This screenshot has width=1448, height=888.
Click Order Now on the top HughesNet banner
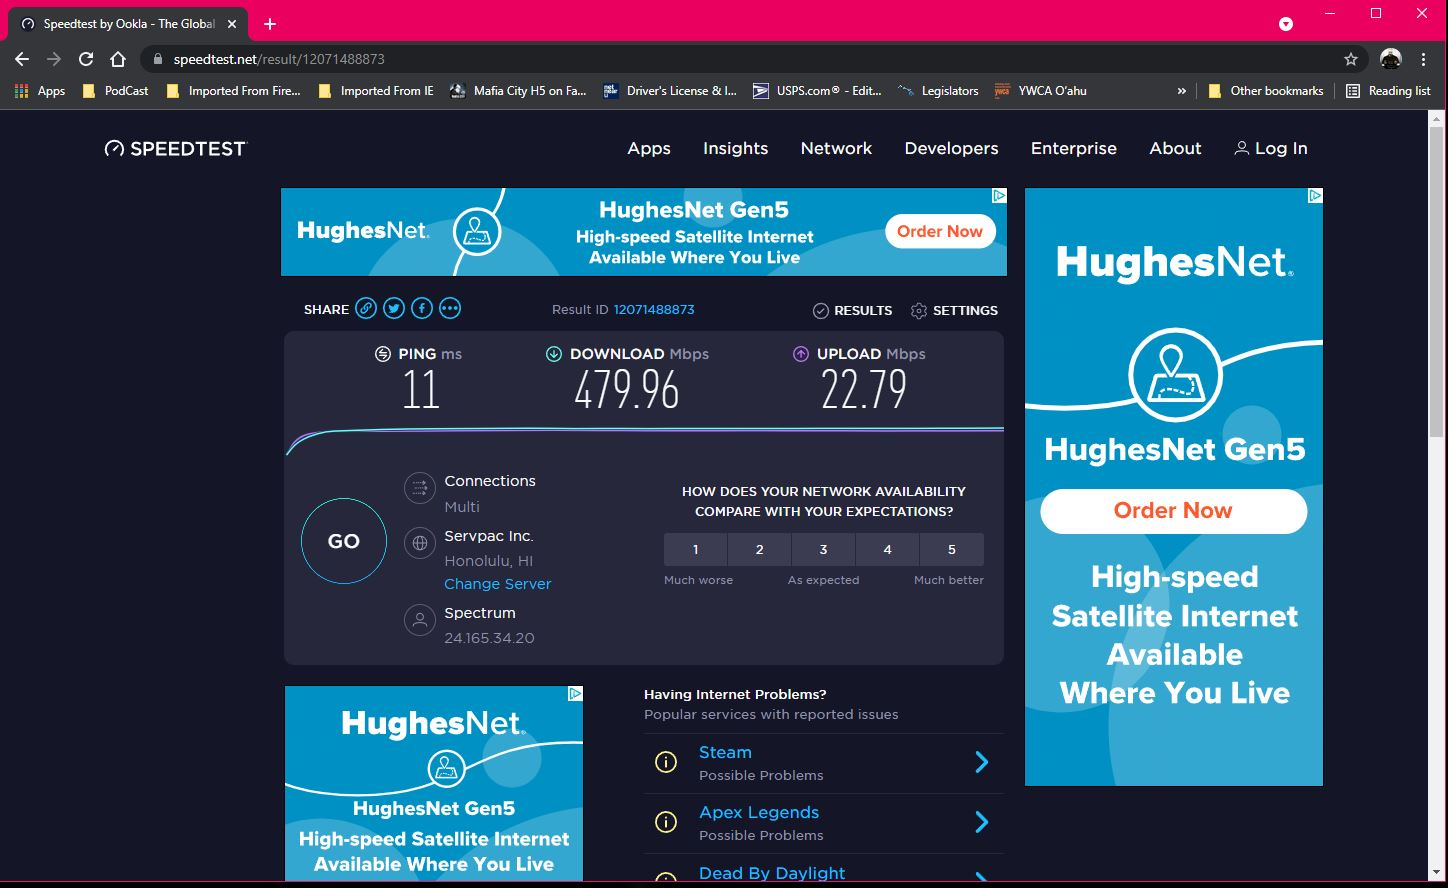click(x=940, y=231)
